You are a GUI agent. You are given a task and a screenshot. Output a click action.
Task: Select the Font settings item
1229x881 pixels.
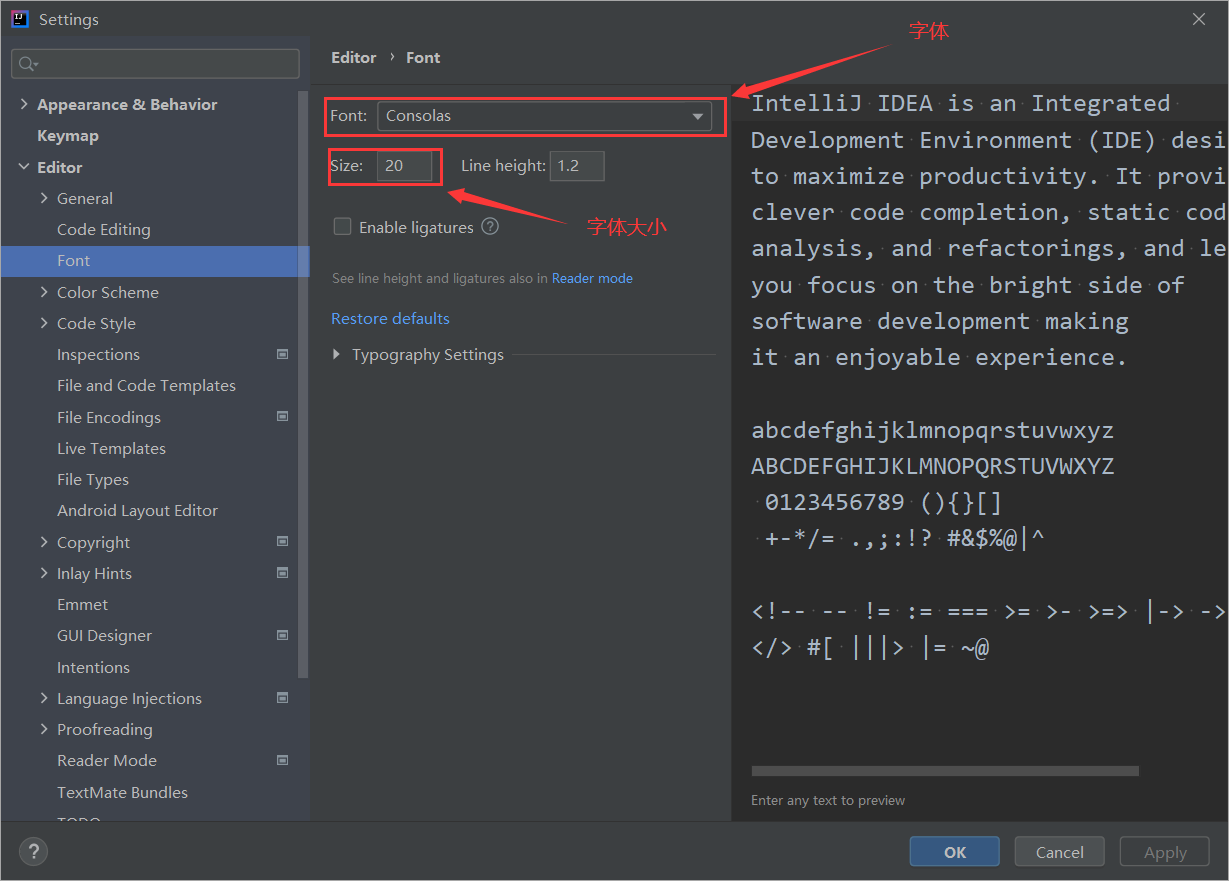pos(155,261)
